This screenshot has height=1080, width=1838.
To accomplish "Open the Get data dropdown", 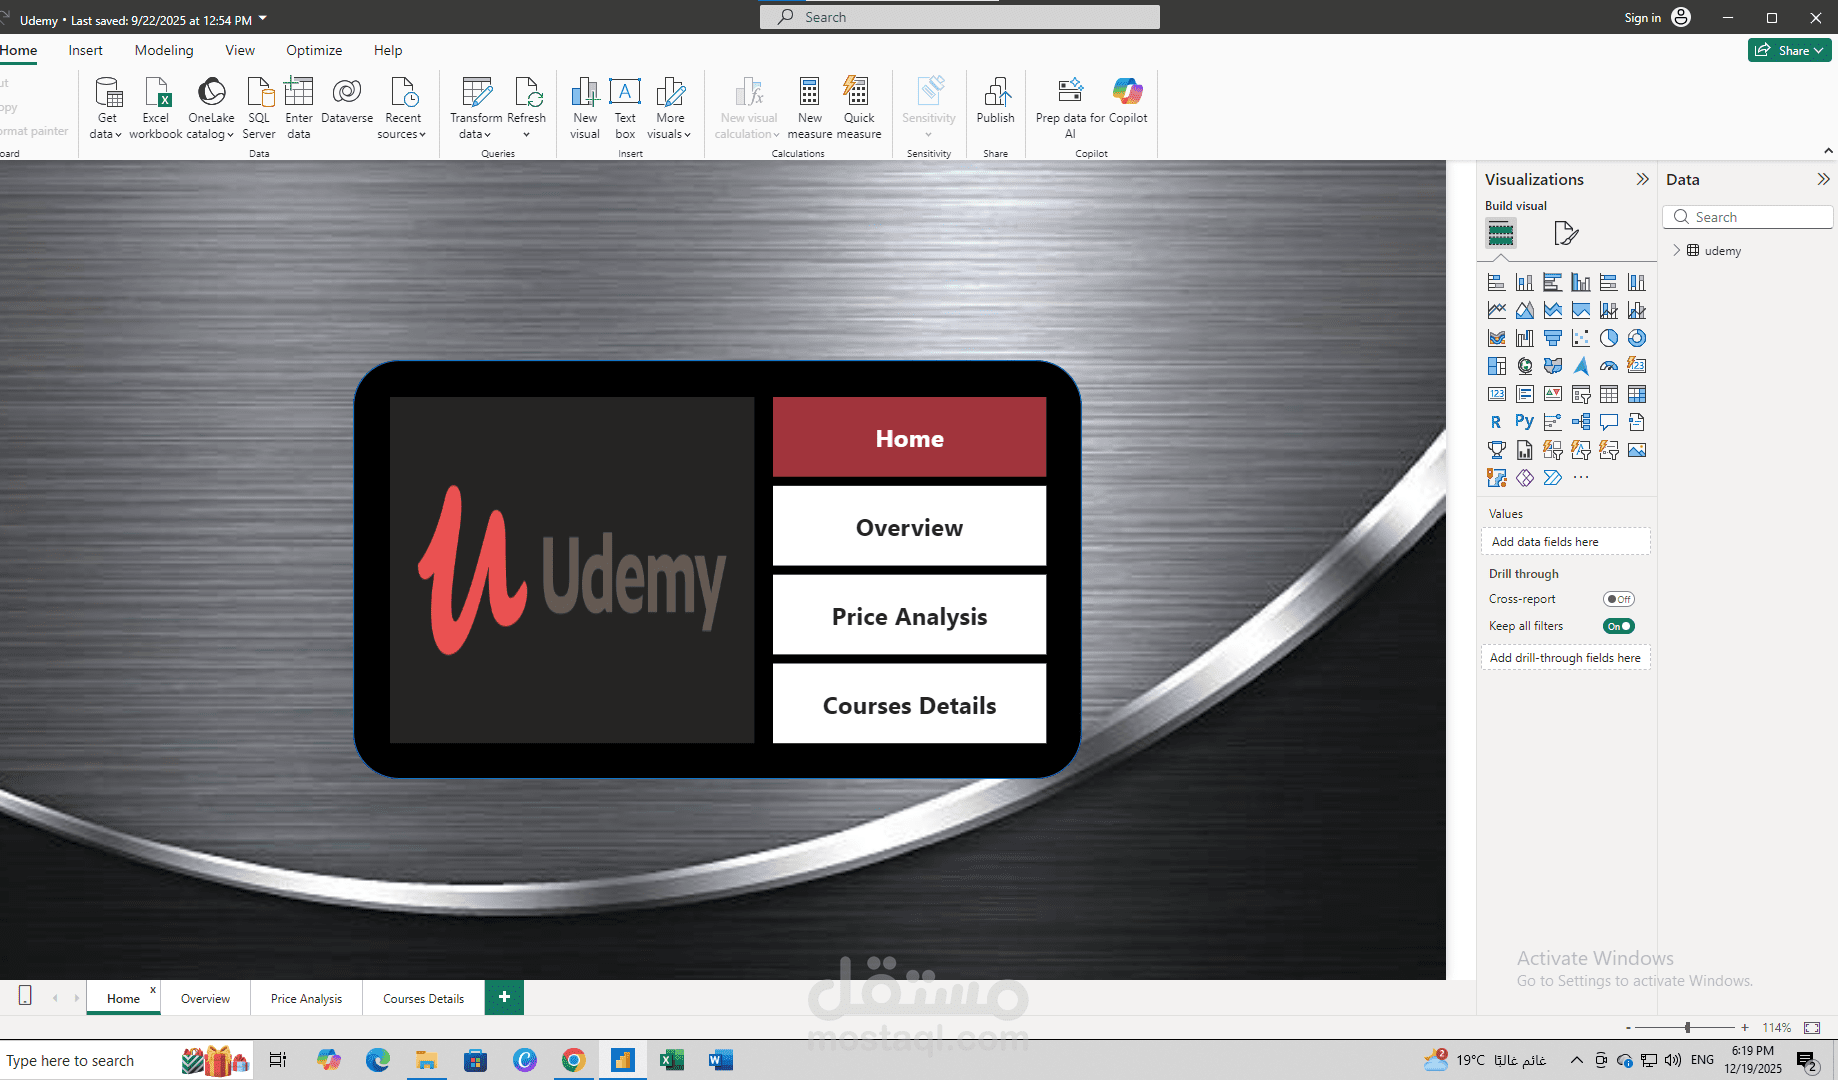I will 106,108.
